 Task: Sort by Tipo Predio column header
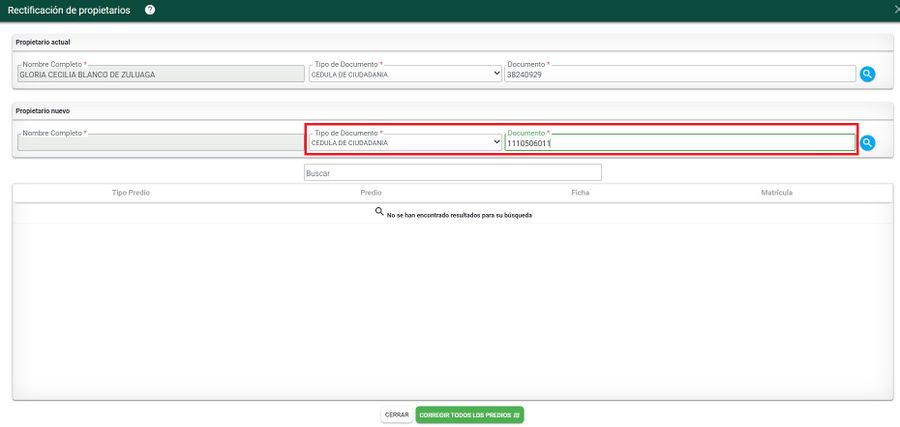tap(131, 192)
